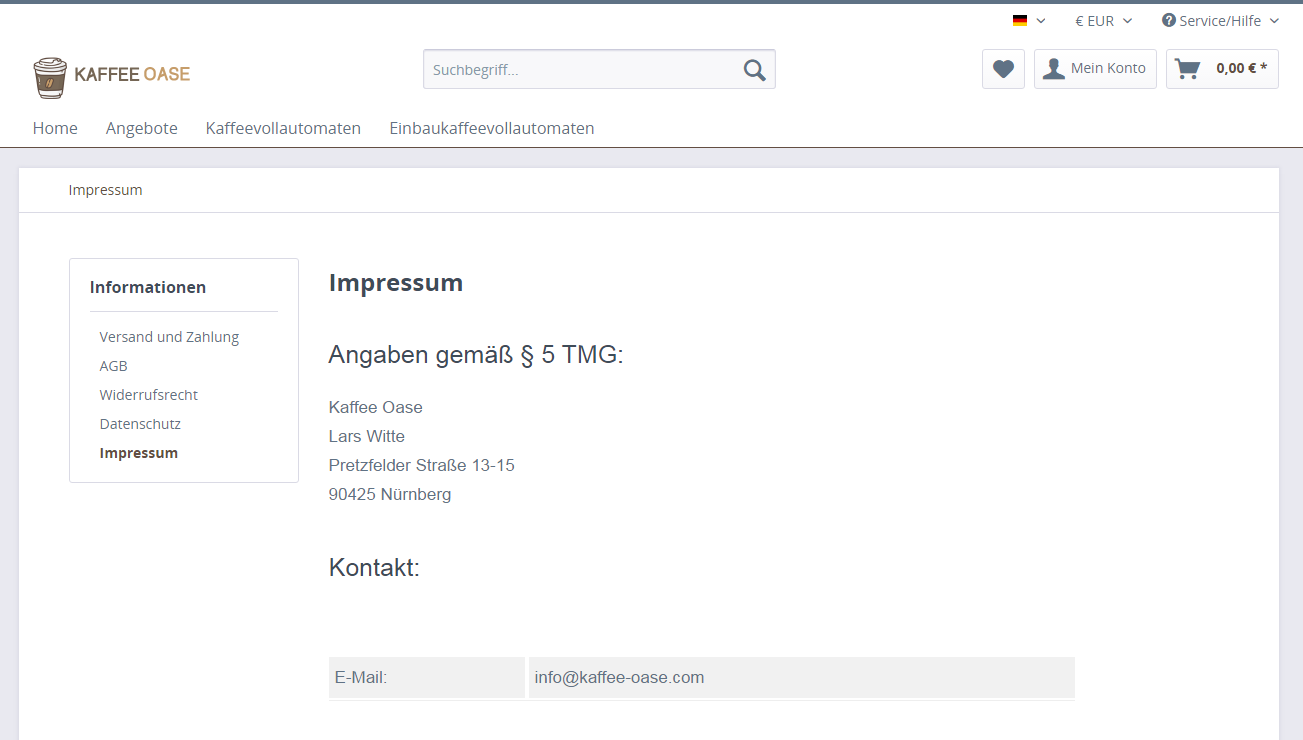Viewport: 1303px width, 740px height.
Task: Expand the language selection chevron
Action: [1041, 21]
